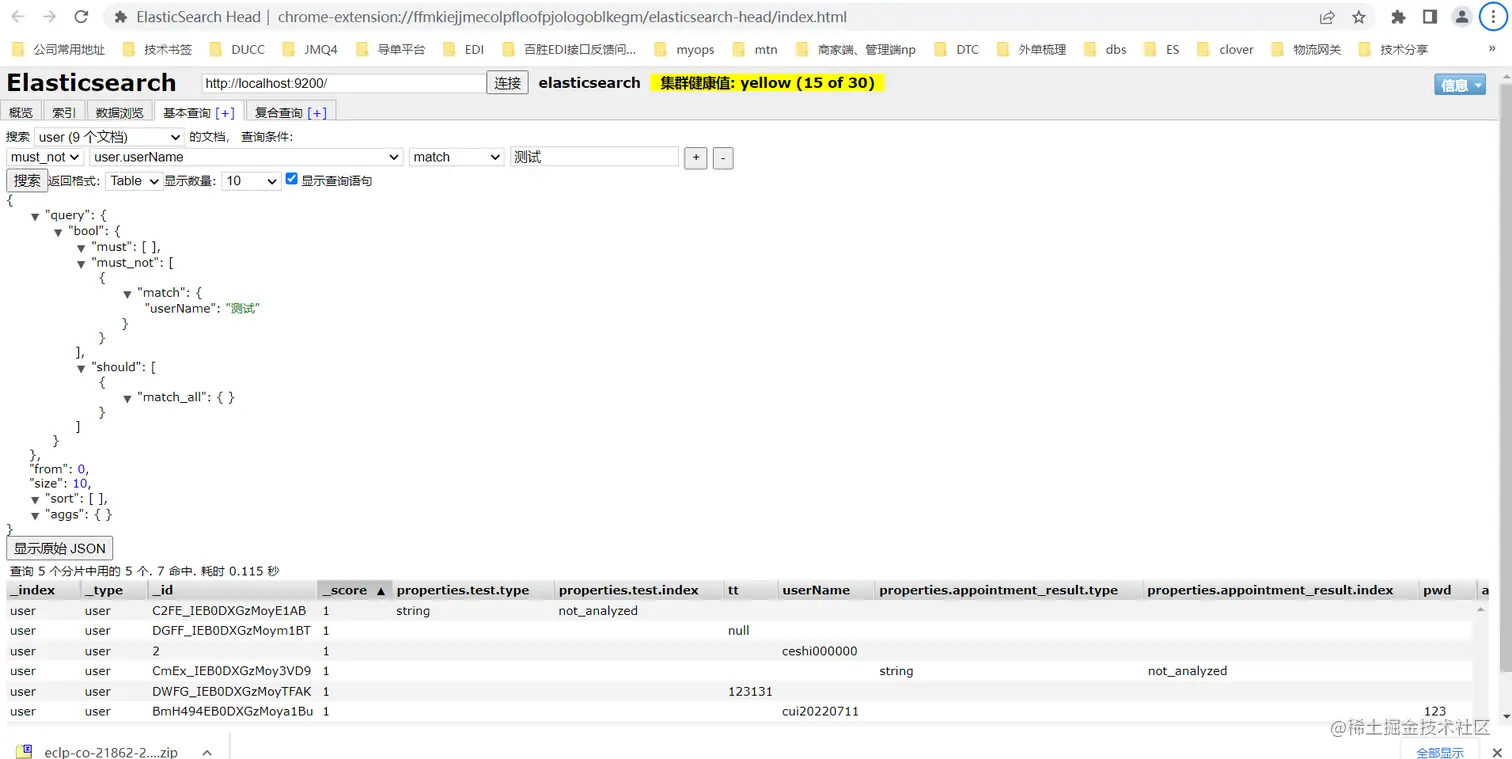Collapse the "query" JSON node
This screenshot has width=1512, height=759.
pyautogui.click(x=35, y=217)
